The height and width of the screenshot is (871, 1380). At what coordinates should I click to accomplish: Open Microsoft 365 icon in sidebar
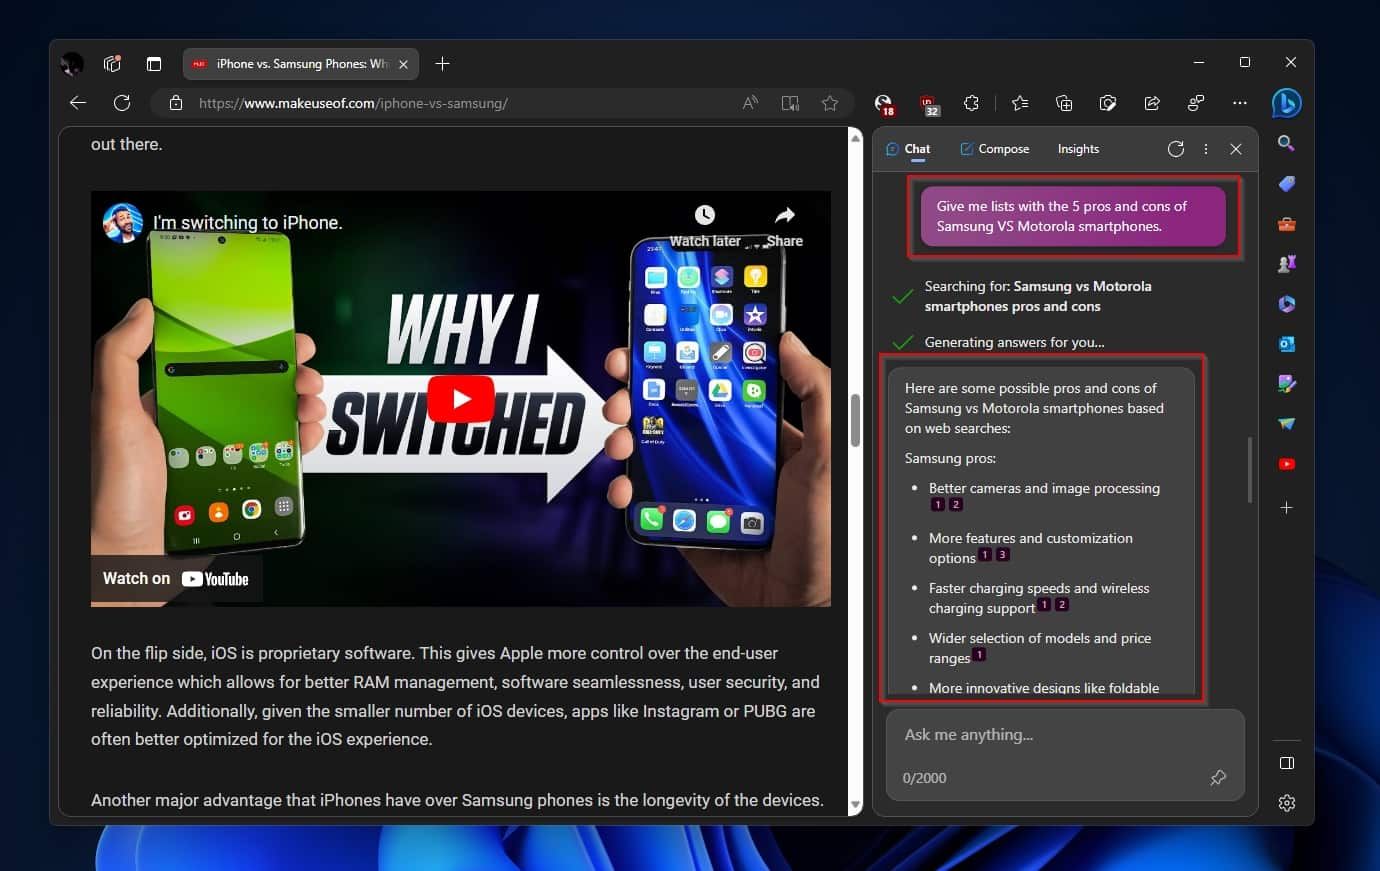point(1287,304)
